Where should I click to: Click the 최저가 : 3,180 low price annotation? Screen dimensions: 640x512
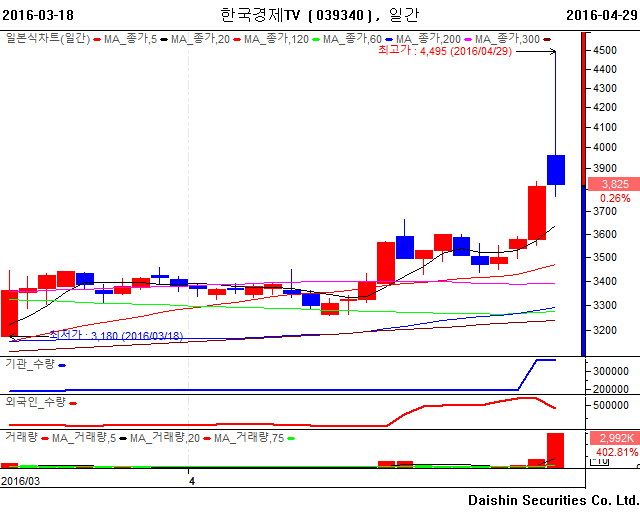pyautogui.click(x=116, y=335)
